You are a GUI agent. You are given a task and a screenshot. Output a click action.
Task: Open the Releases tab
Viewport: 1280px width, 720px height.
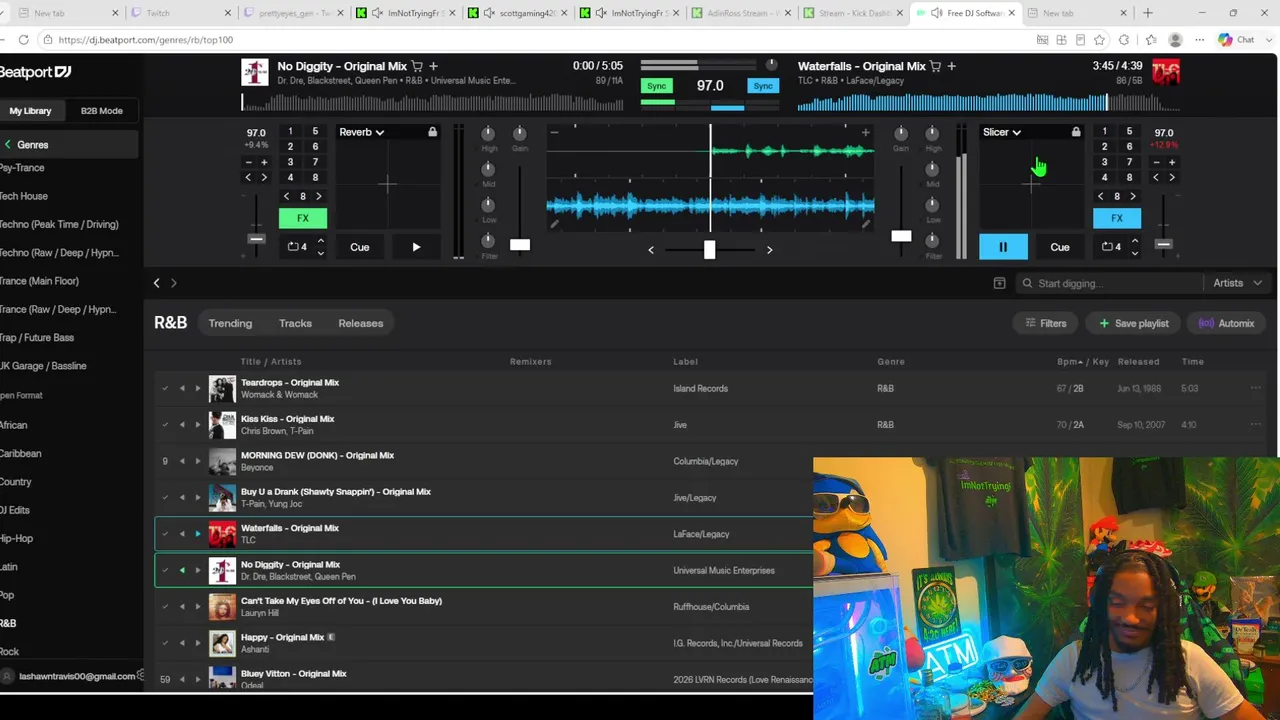click(361, 323)
